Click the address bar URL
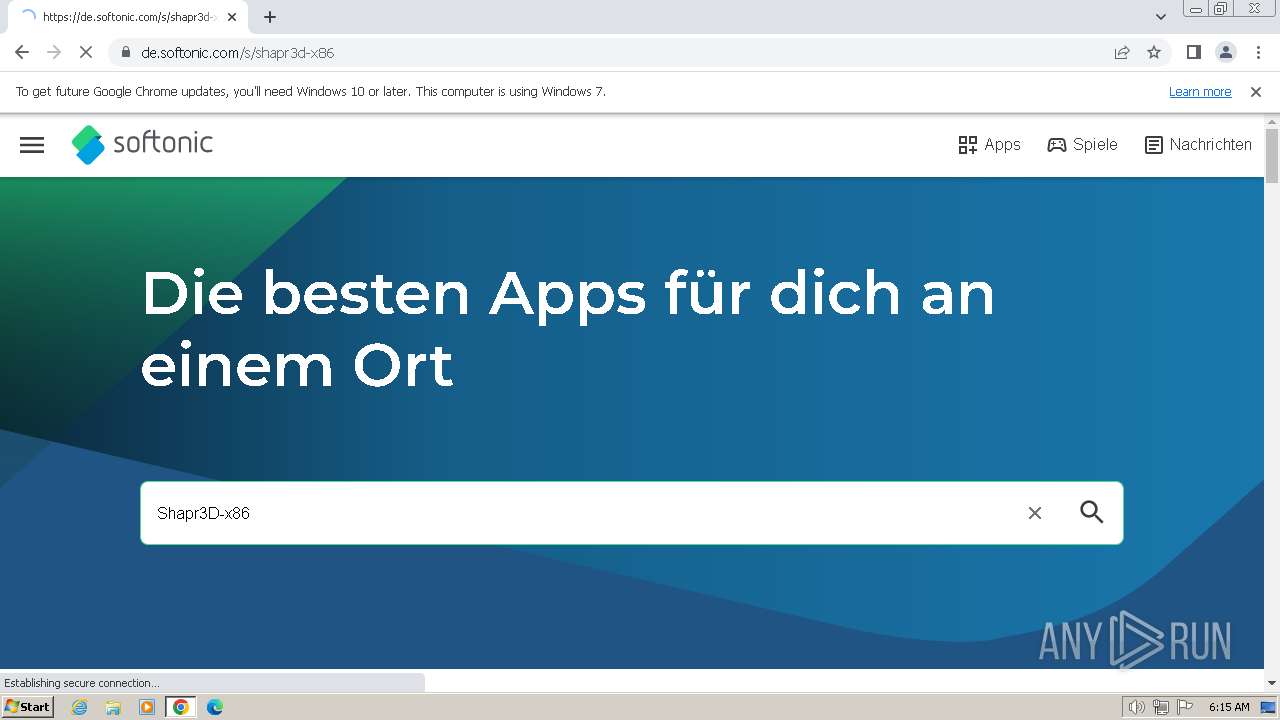The height and width of the screenshot is (720, 1280). tap(237, 53)
